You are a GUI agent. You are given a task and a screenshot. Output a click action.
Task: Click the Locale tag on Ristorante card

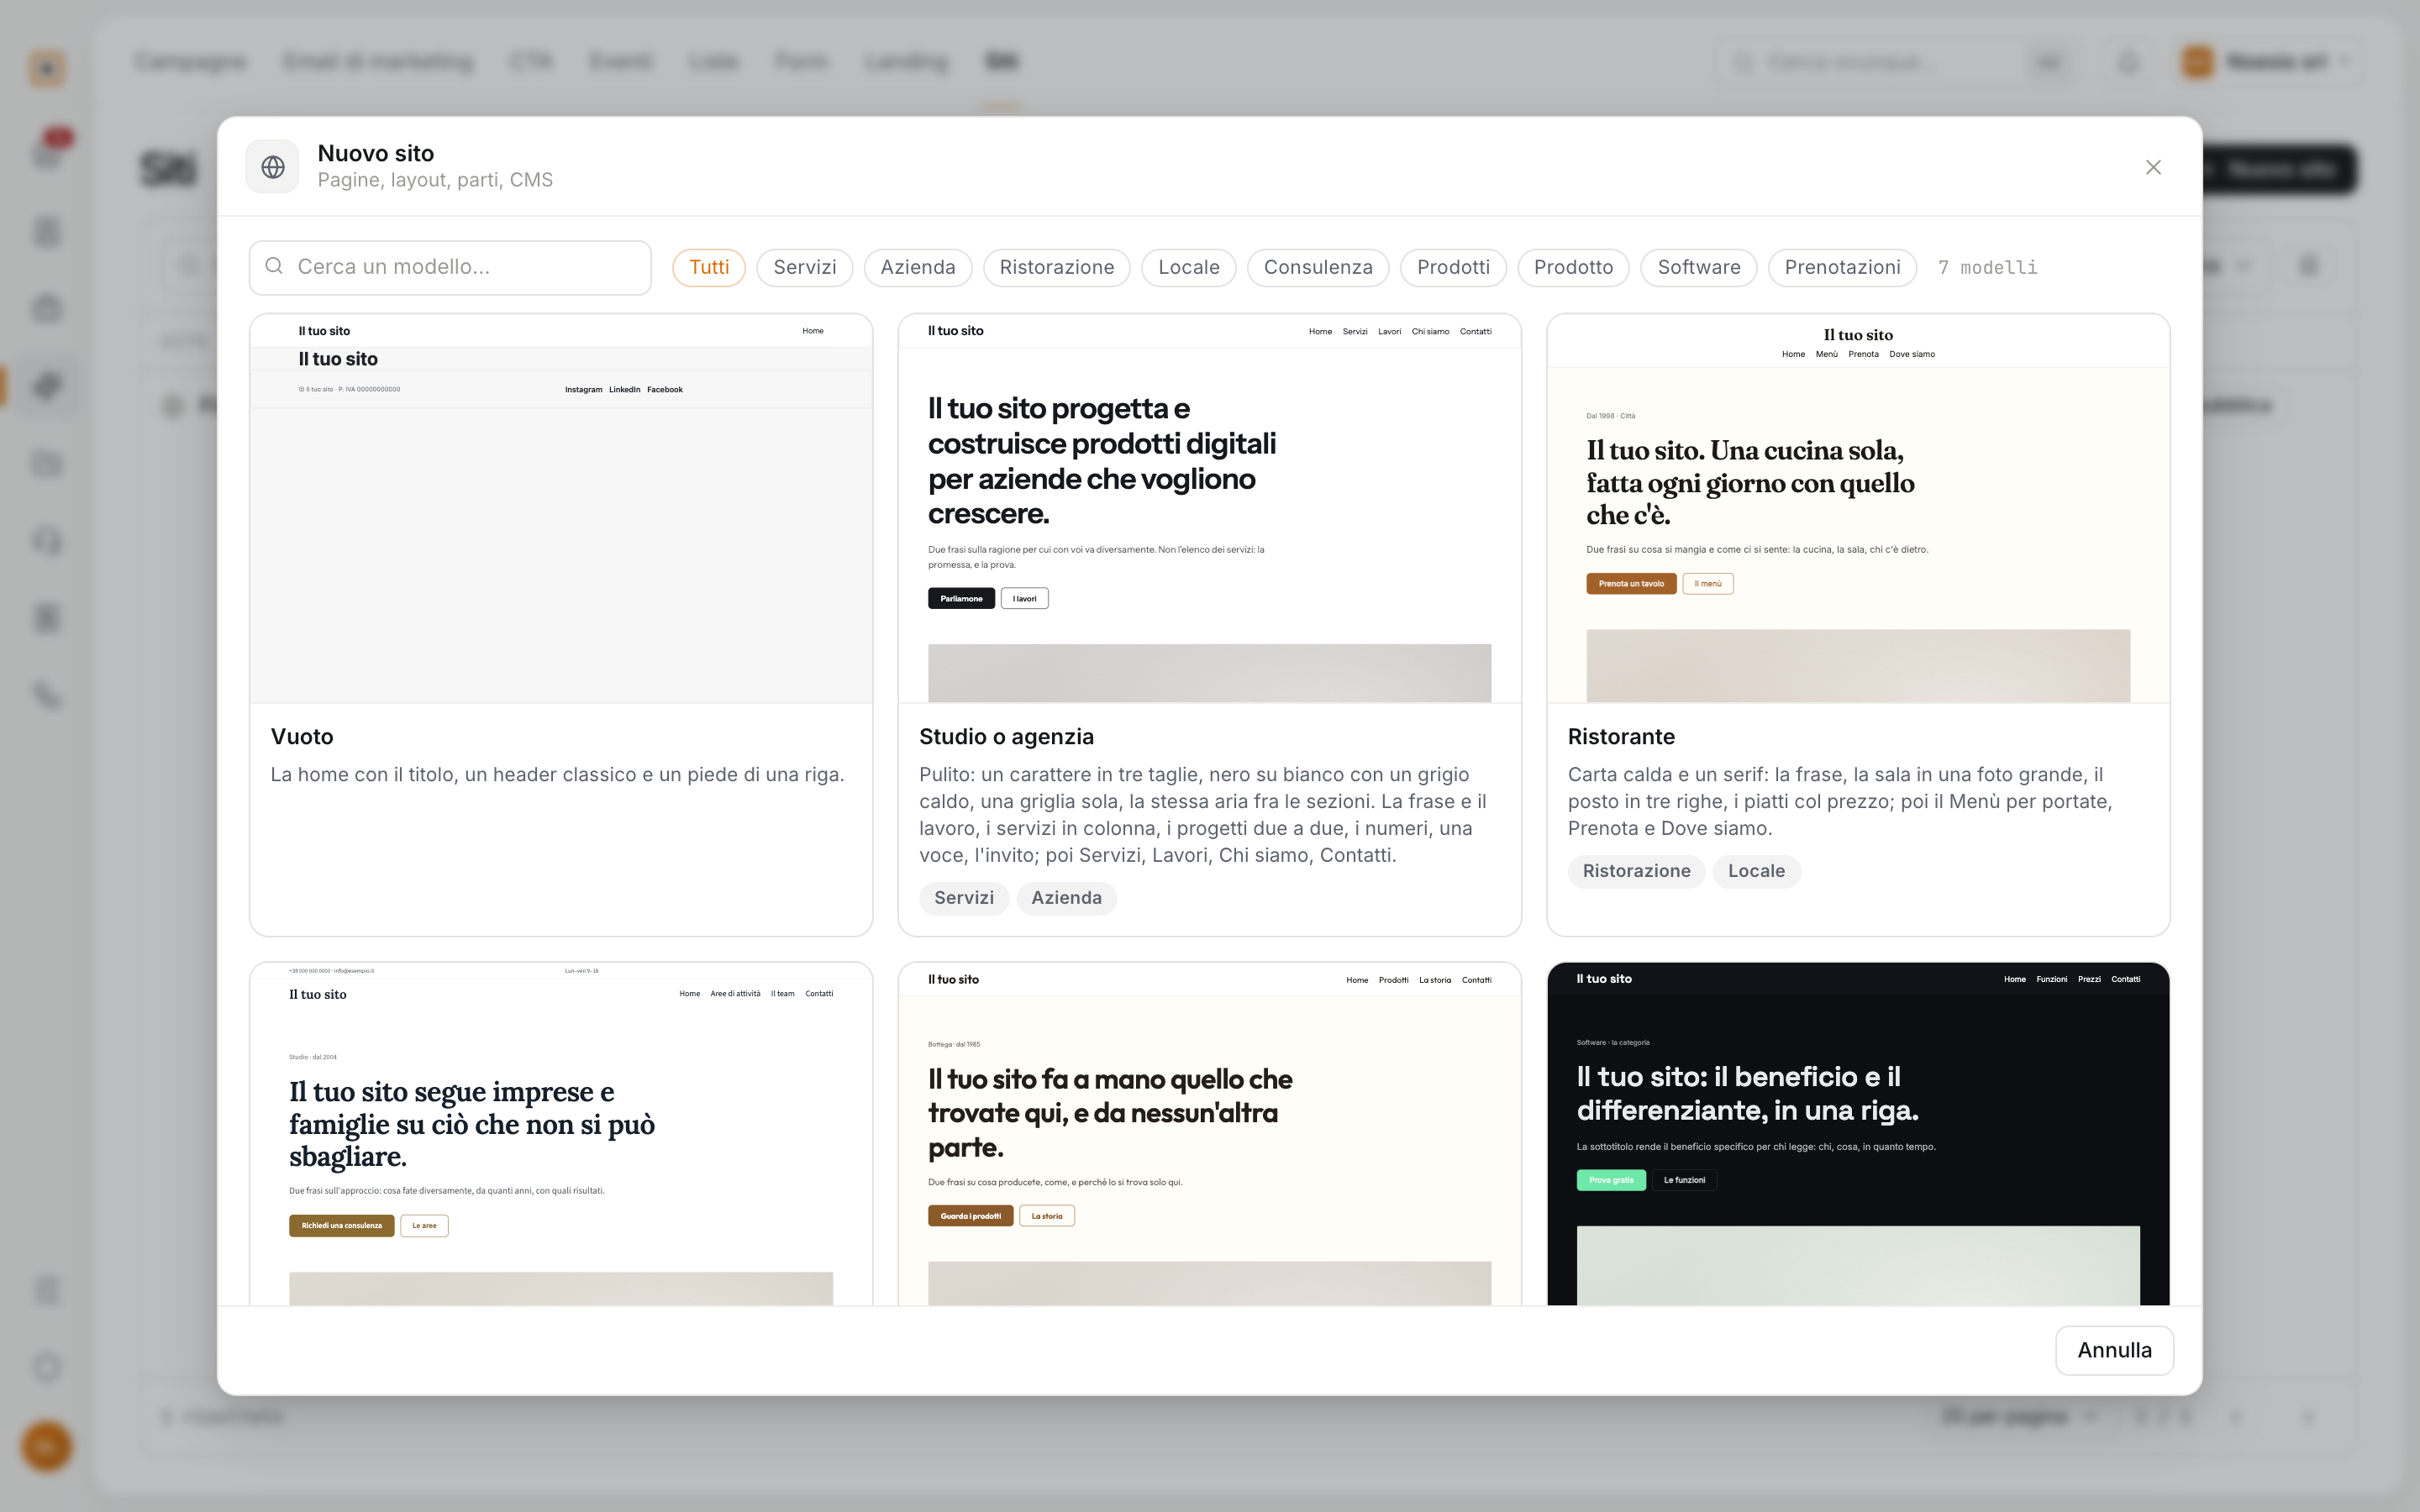[1756, 871]
